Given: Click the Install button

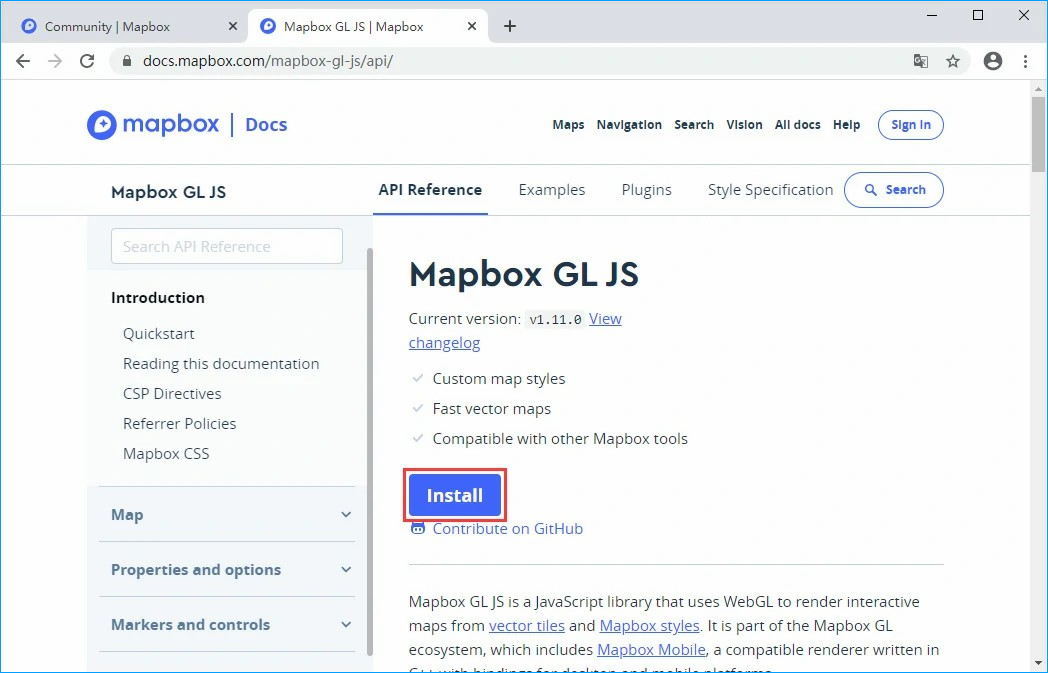Looking at the screenshot, I should [454, 495].
